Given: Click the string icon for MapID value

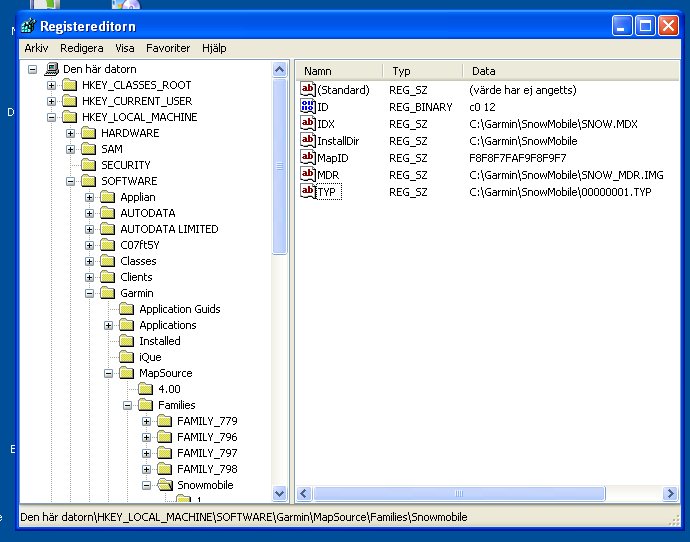Looking at the screenshot, I should pyautogui.click(x=308, y=157).
